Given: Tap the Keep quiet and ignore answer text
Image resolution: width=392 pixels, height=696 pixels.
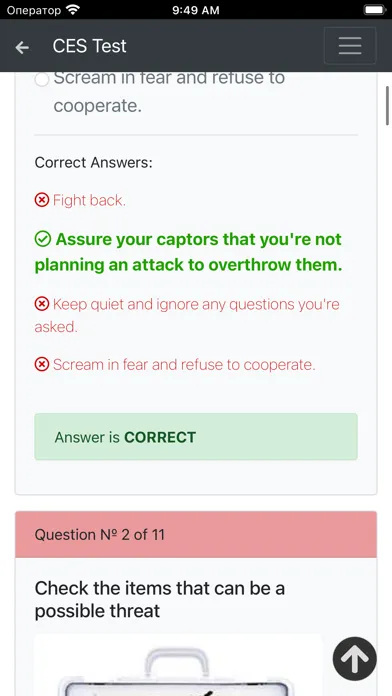Looking at the screenshot, I should coord(187,315).
